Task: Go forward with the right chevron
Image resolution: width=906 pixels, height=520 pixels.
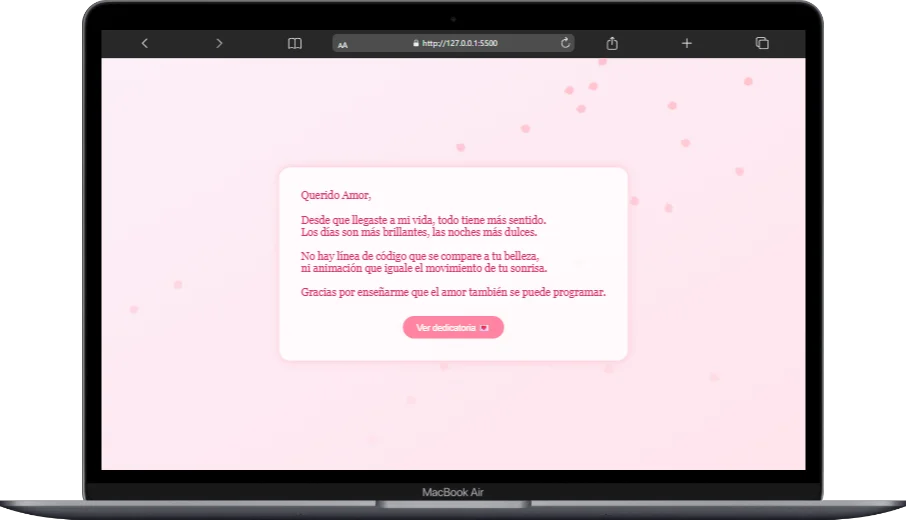Action: (x=219, y=43)
